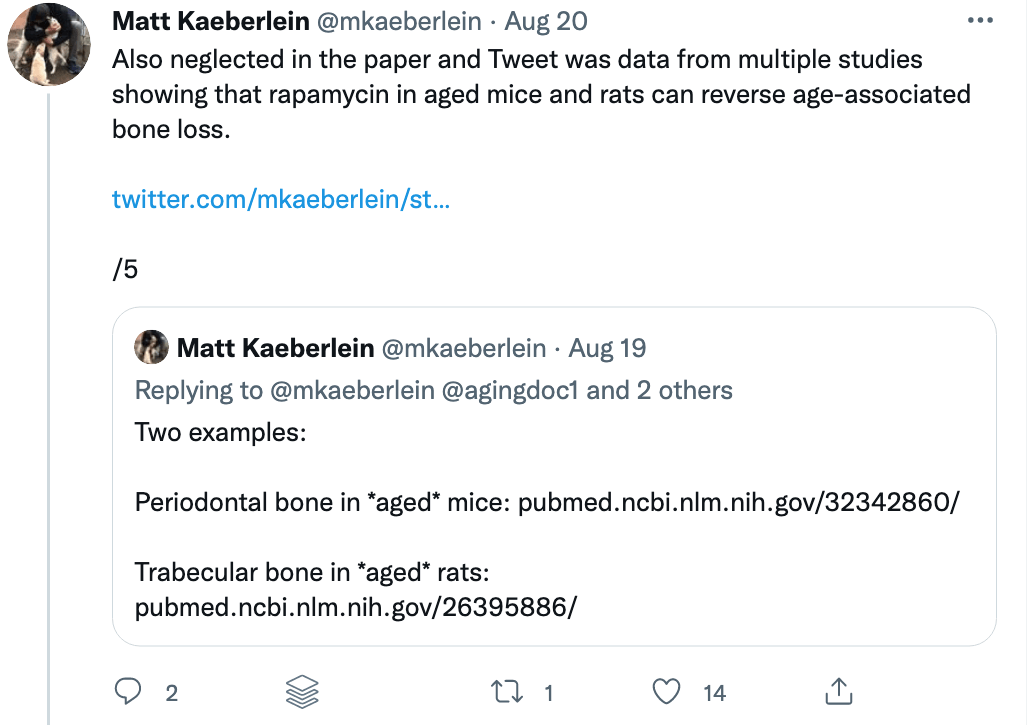1032x725 pixels.
Task: Click the @mkaeberlein handle in main tweet
Action: (x=398, y=21)
